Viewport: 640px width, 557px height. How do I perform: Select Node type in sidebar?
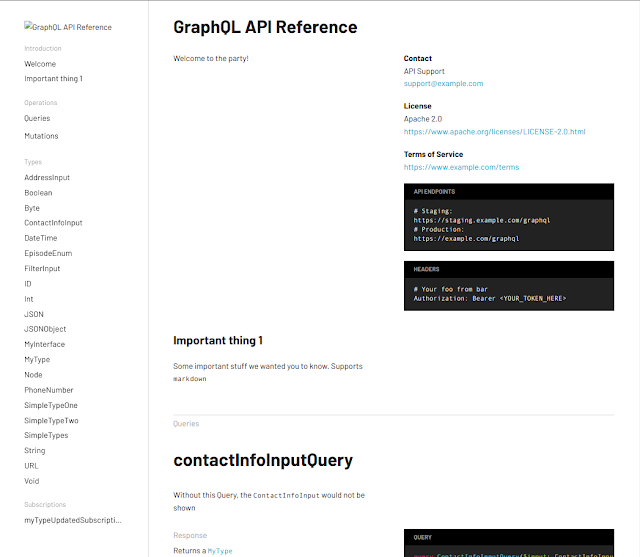[33, 375]
